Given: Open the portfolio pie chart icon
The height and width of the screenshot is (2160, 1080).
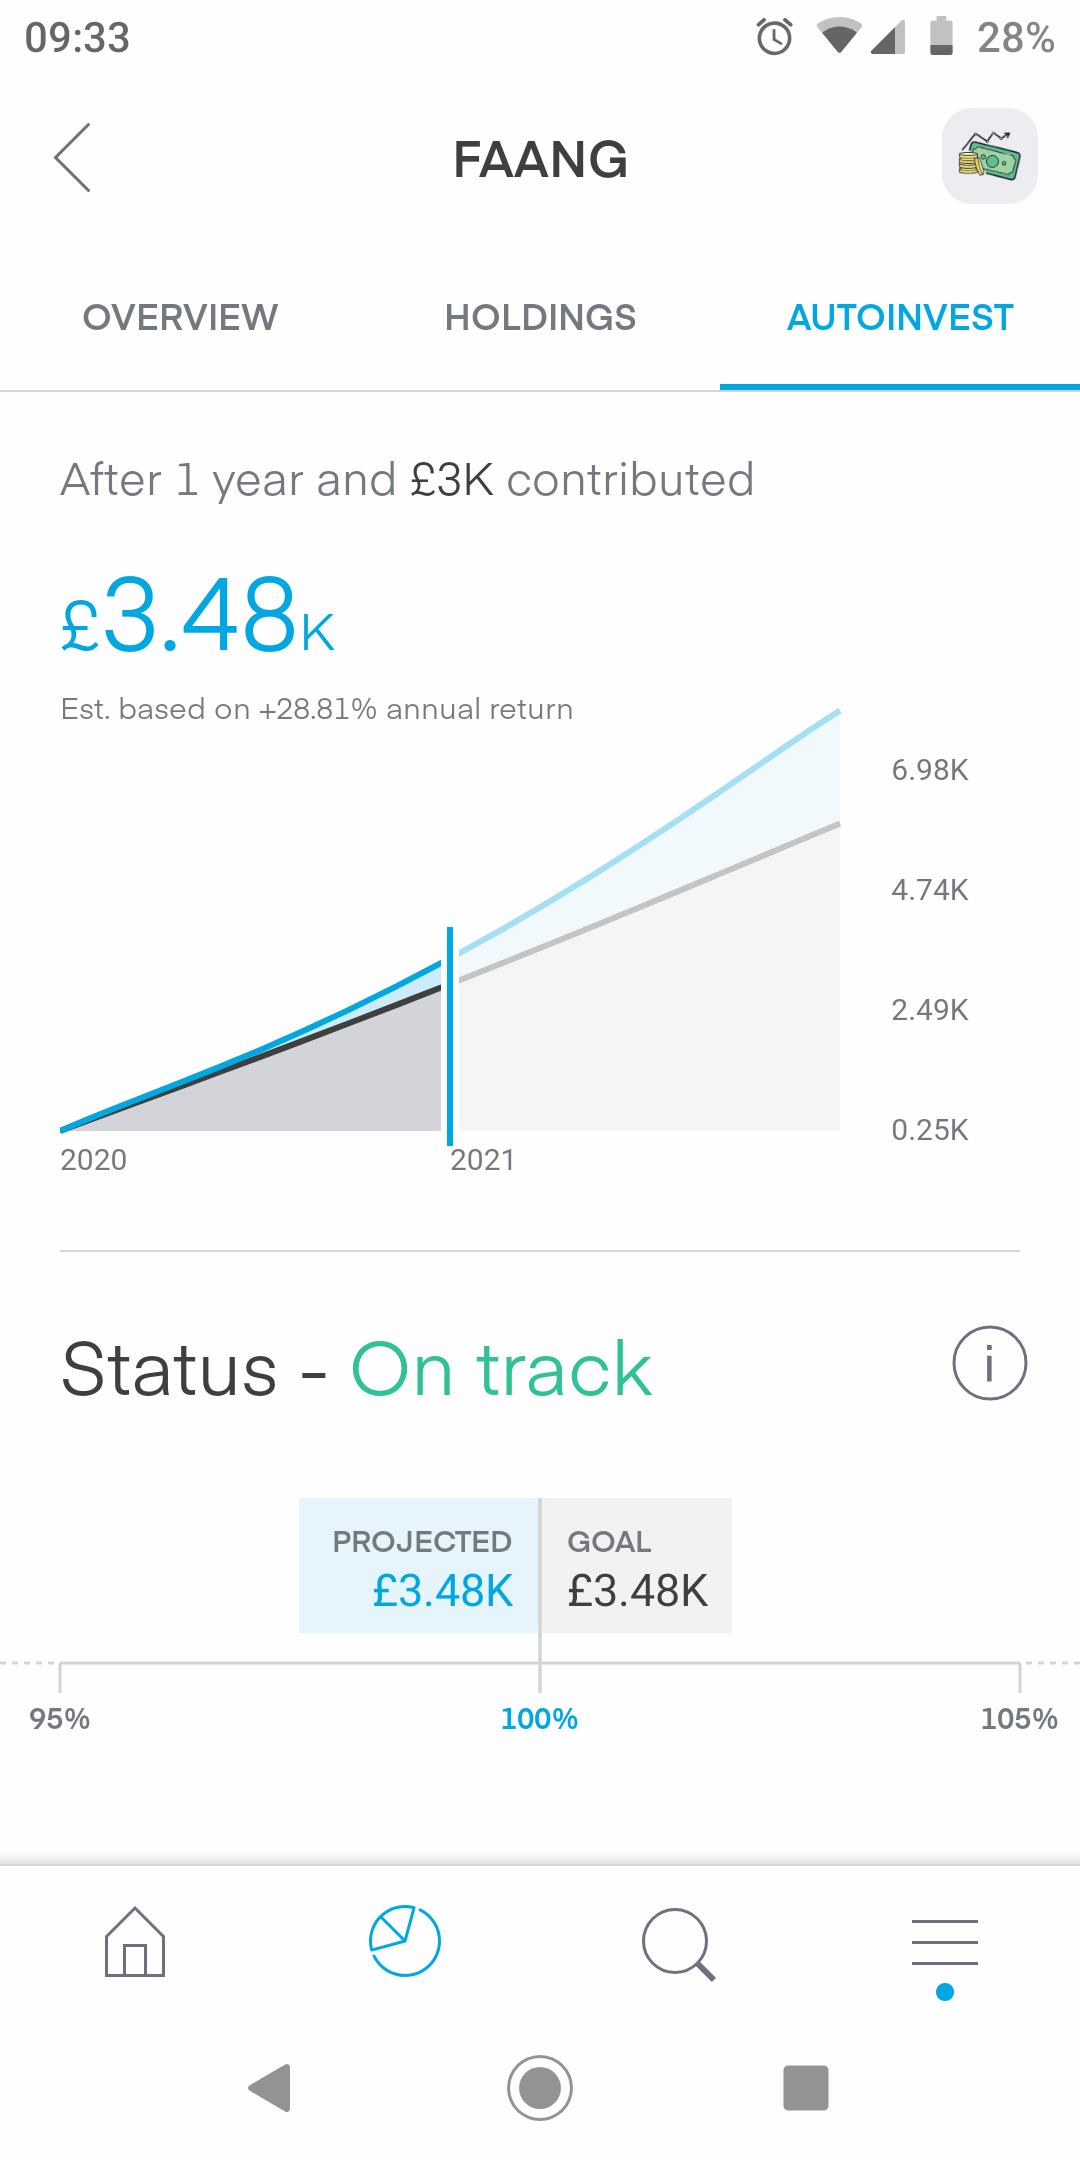Looking at the screenshot, I should (405, 1941).
